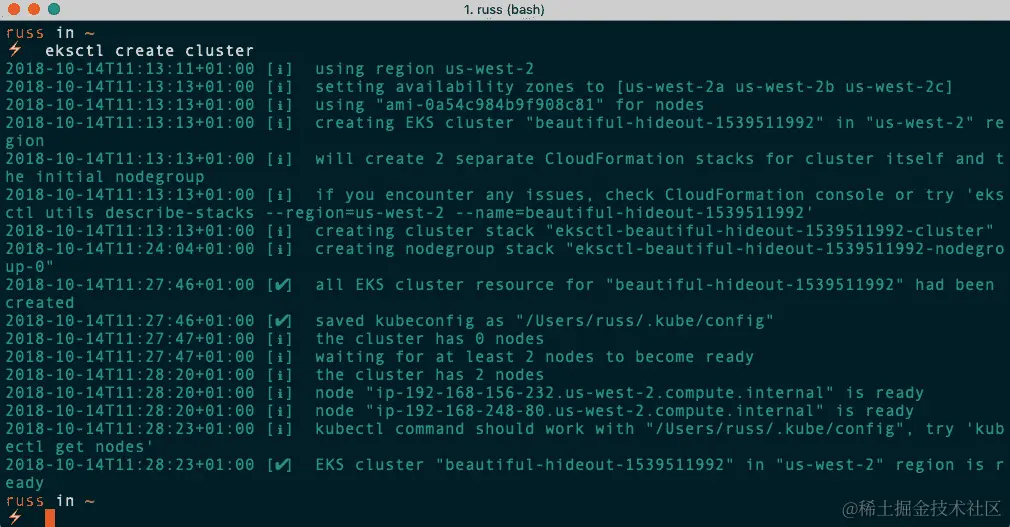Click 'creating nodegroup stack' log text
The width and height of the screenshot is (1010, 527).
tap(435, 249)
